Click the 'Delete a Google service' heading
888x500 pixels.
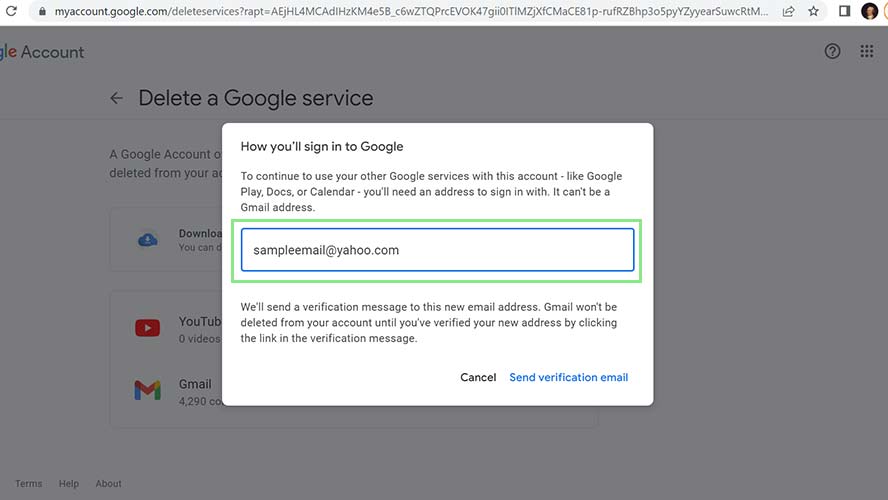pyautogui.click(x=256, y=99)
